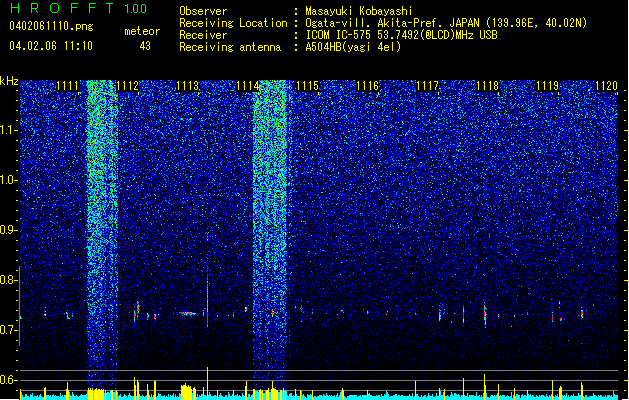Click the meteor count value 43

[145, 46]
